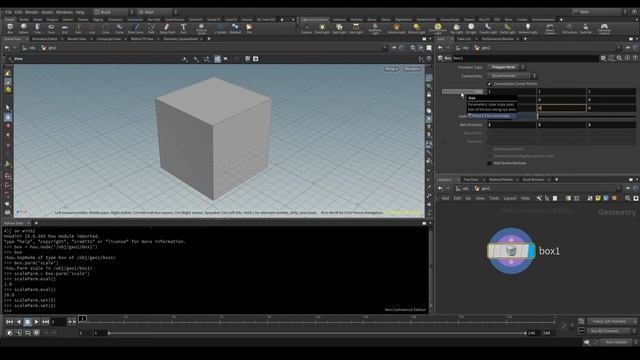This screenshot has width=640, height=360.
Task: Click the Size parameter label
Action: pos(463,91)
